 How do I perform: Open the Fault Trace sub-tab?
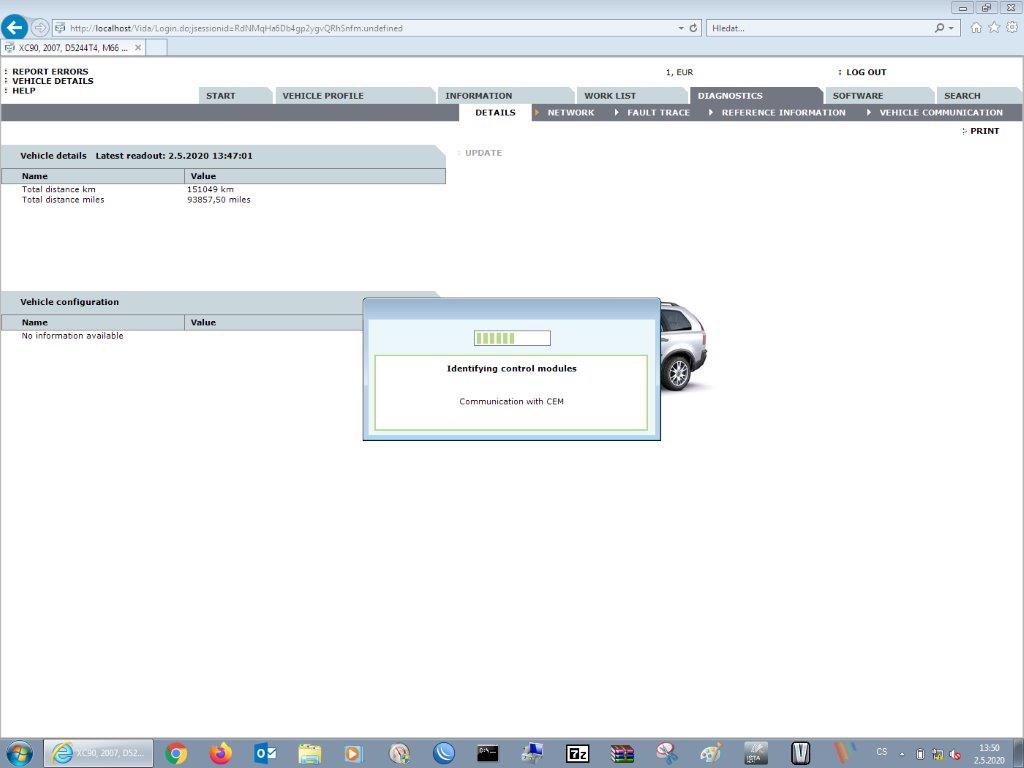[x=658, y=113]
